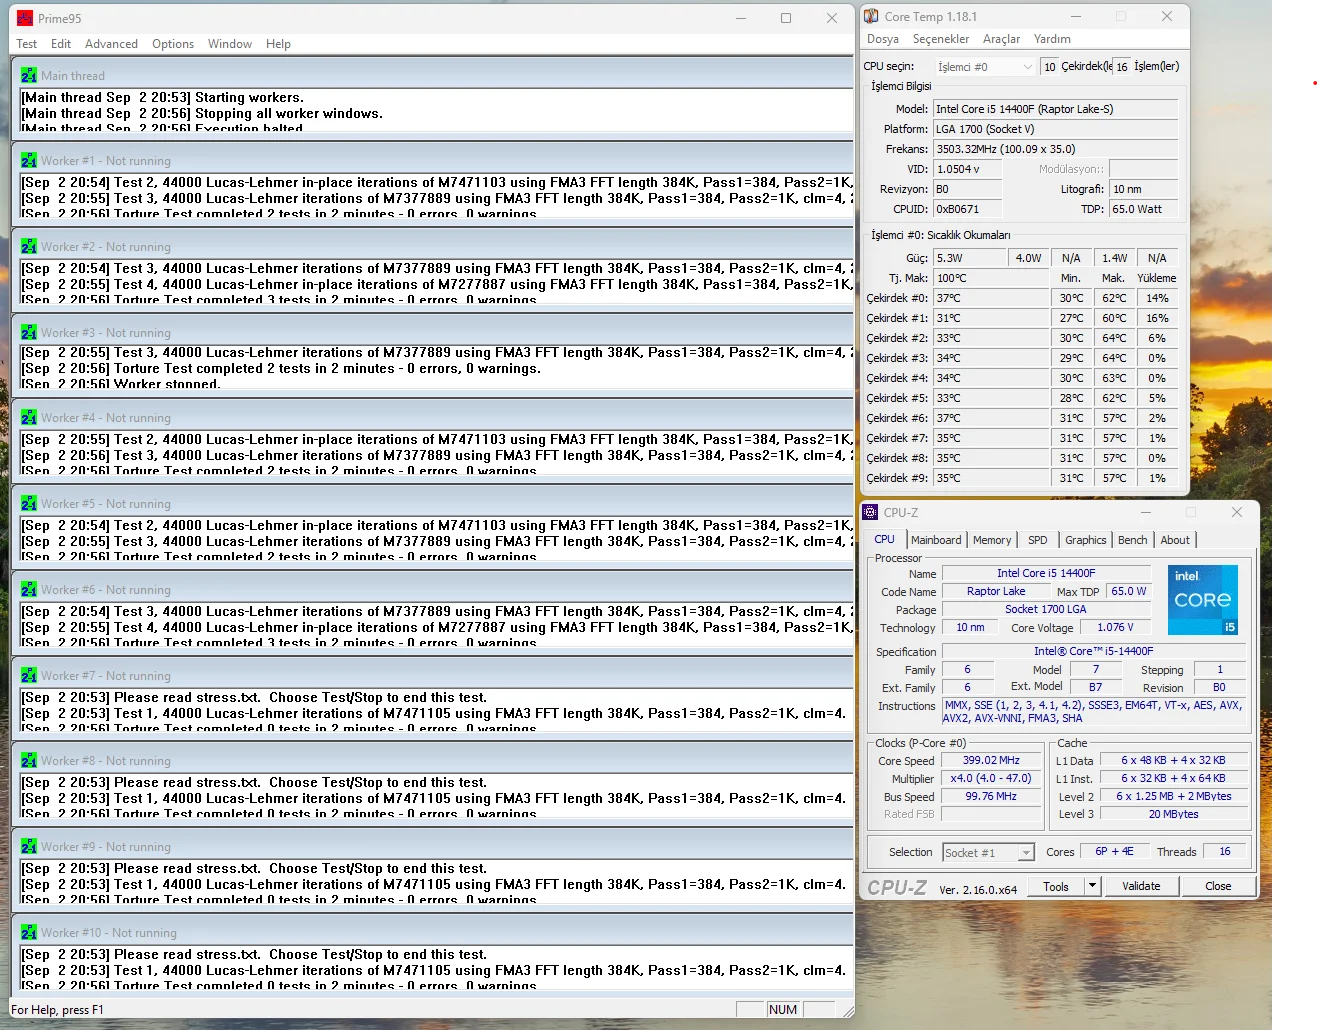
Task: Open the Seçenekler menu in Core Temp
Action: (x=940, y=39)
